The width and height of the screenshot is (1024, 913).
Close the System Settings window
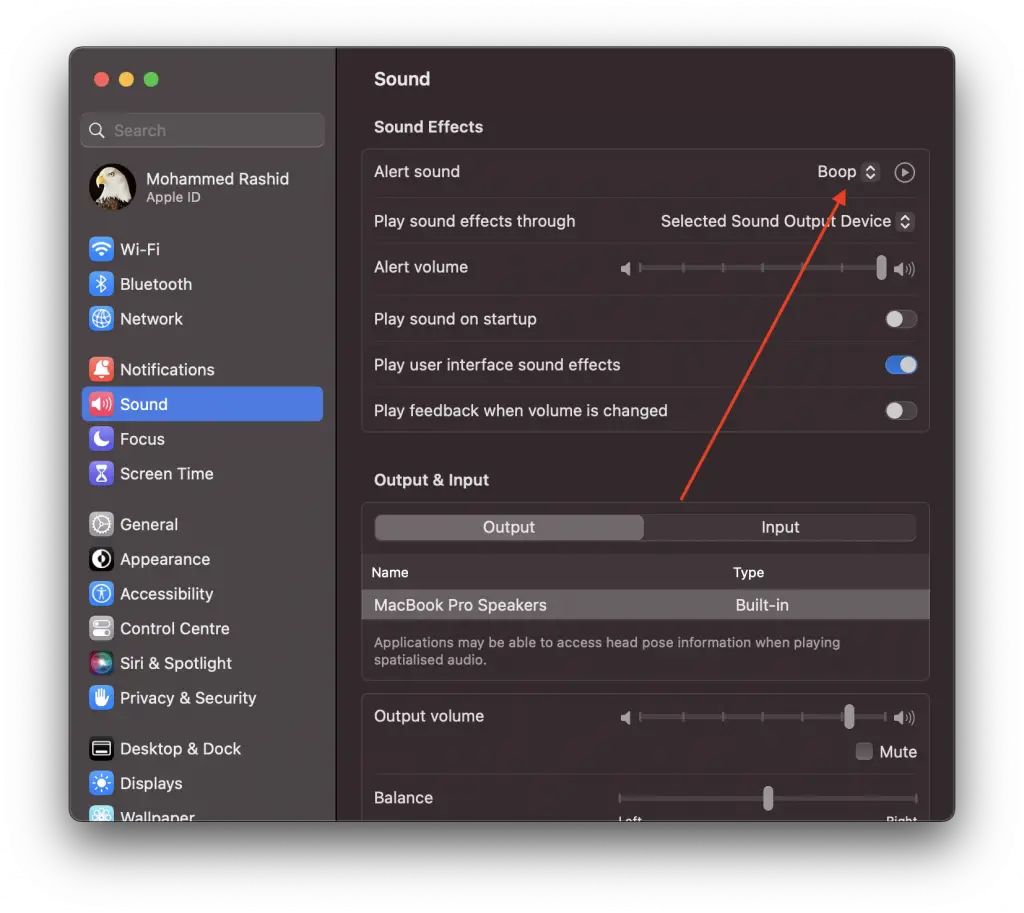pyautogui.click(x=101, y=79)
